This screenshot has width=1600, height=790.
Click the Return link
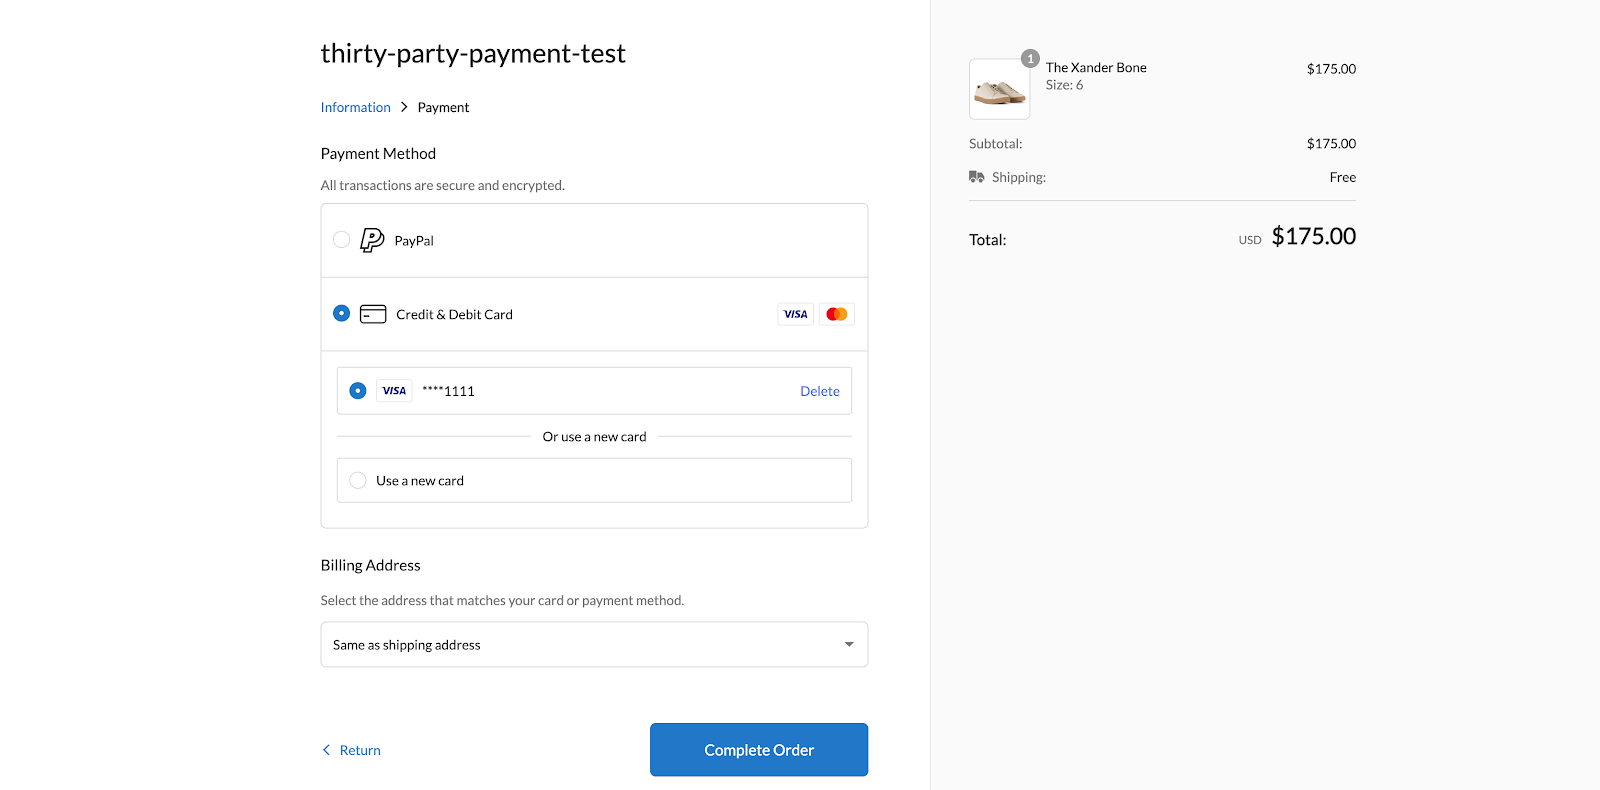[359, 749]
